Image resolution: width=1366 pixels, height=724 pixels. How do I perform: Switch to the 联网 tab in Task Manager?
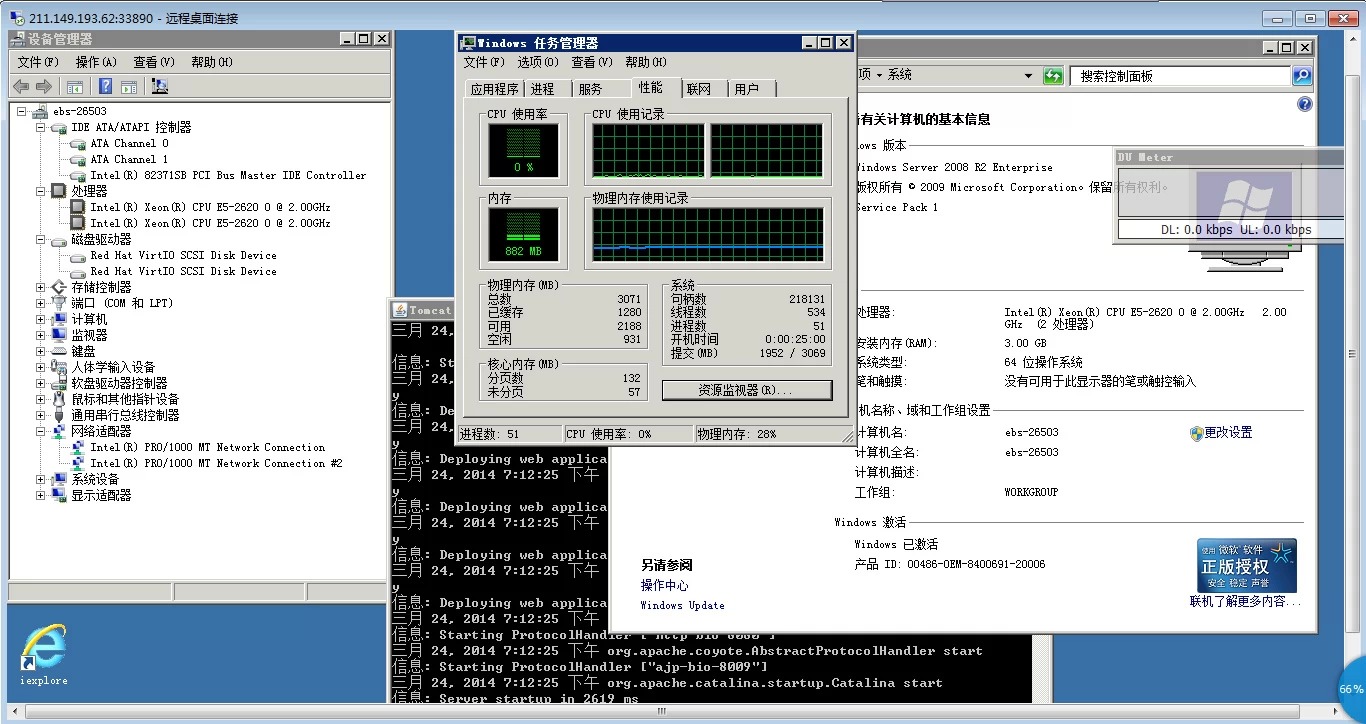click(699, 89)
